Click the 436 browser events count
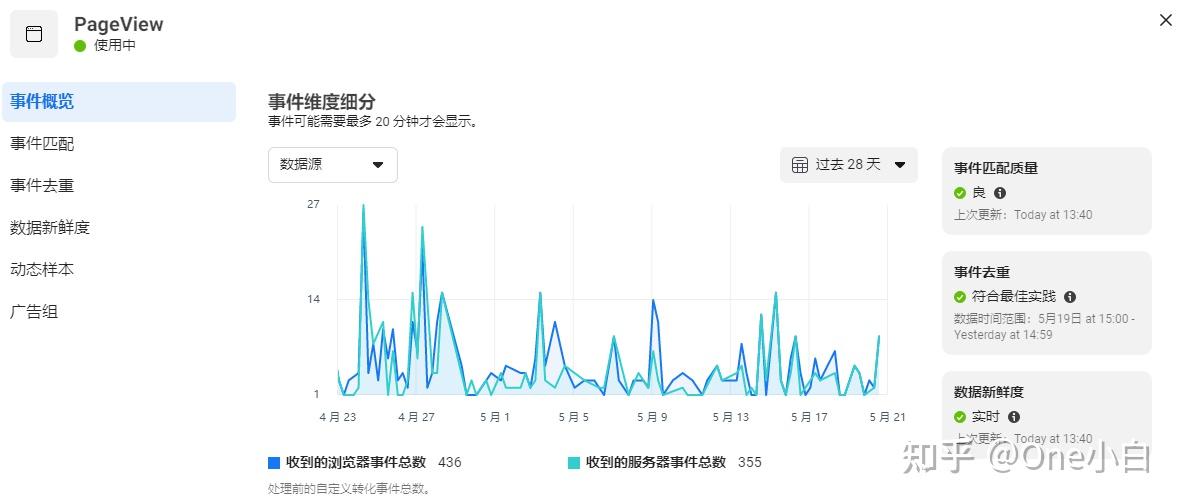This screenshot has height=504, width=1183. [x=450, y=463]
